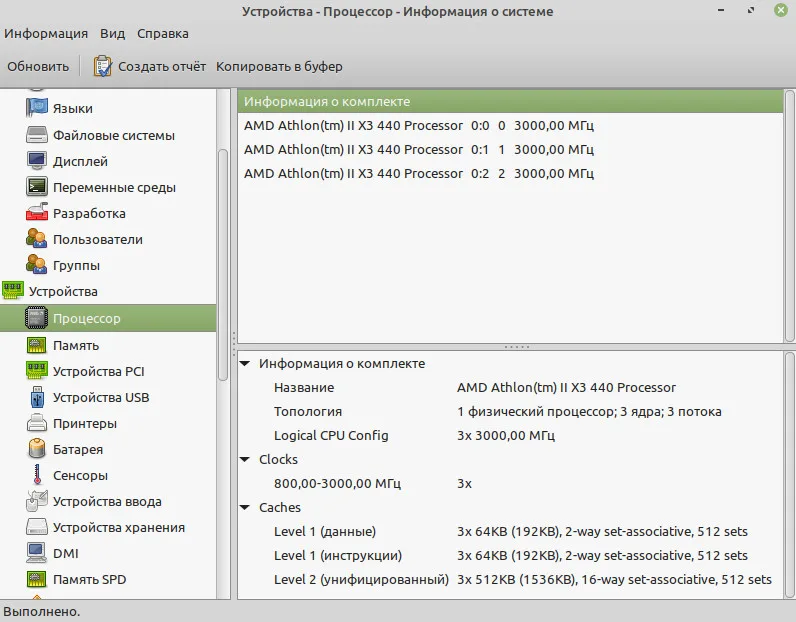
Task: Click the Level 1 (данные) cache row
Action: [510, 531]
